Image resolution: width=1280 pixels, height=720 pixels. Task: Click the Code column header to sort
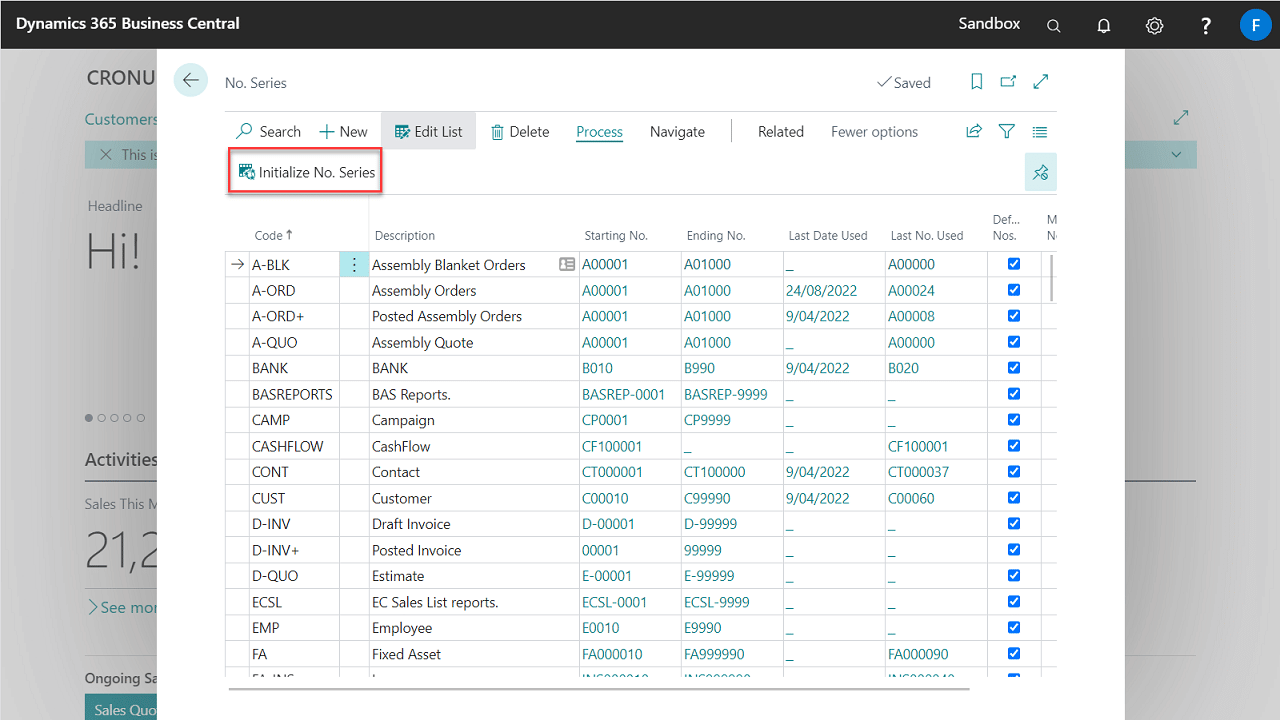(x=269, y=236)
